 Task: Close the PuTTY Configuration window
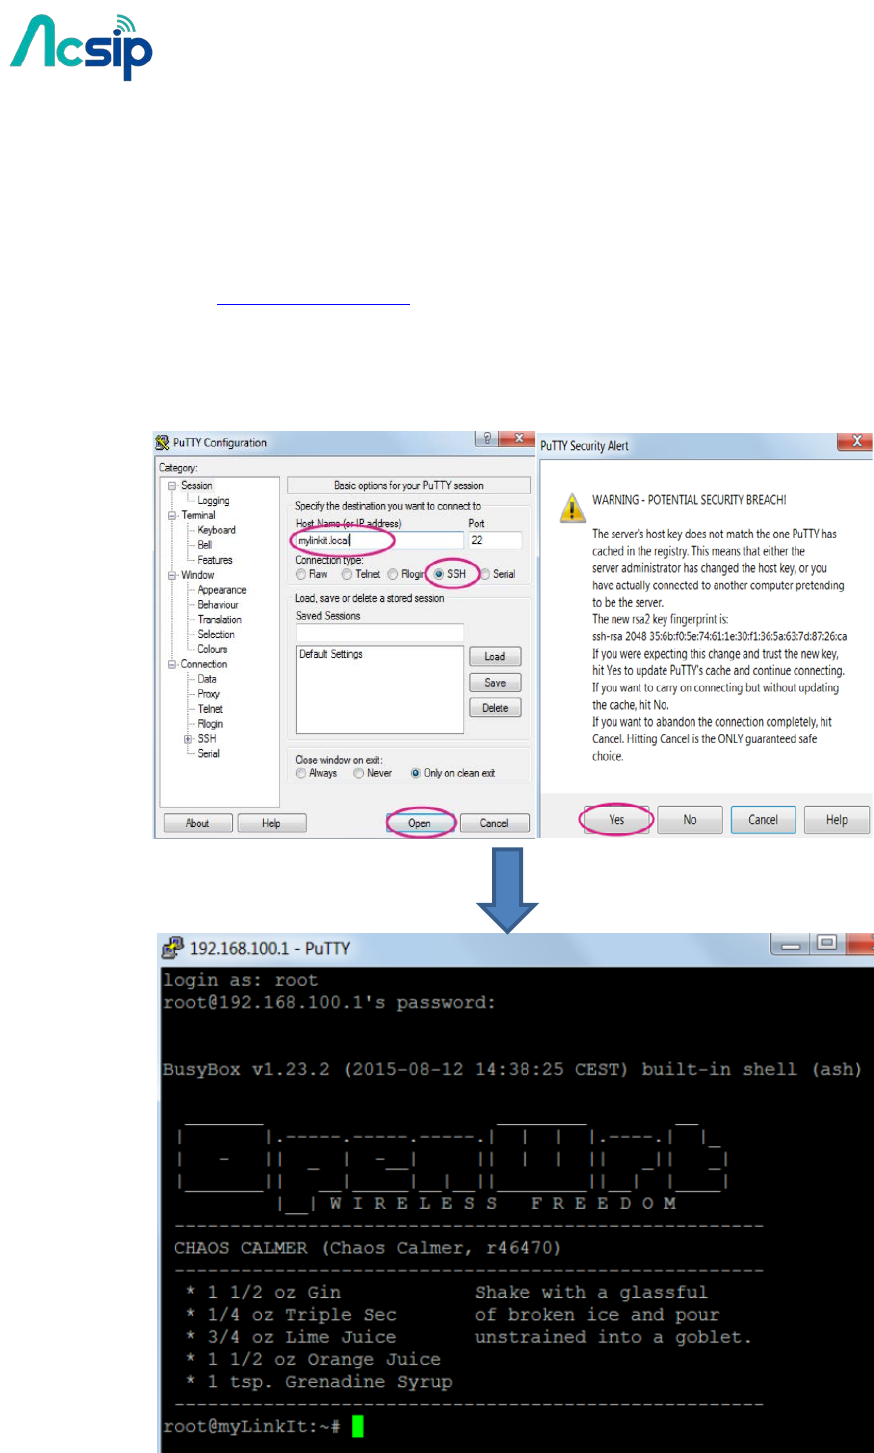coord(517,439)
